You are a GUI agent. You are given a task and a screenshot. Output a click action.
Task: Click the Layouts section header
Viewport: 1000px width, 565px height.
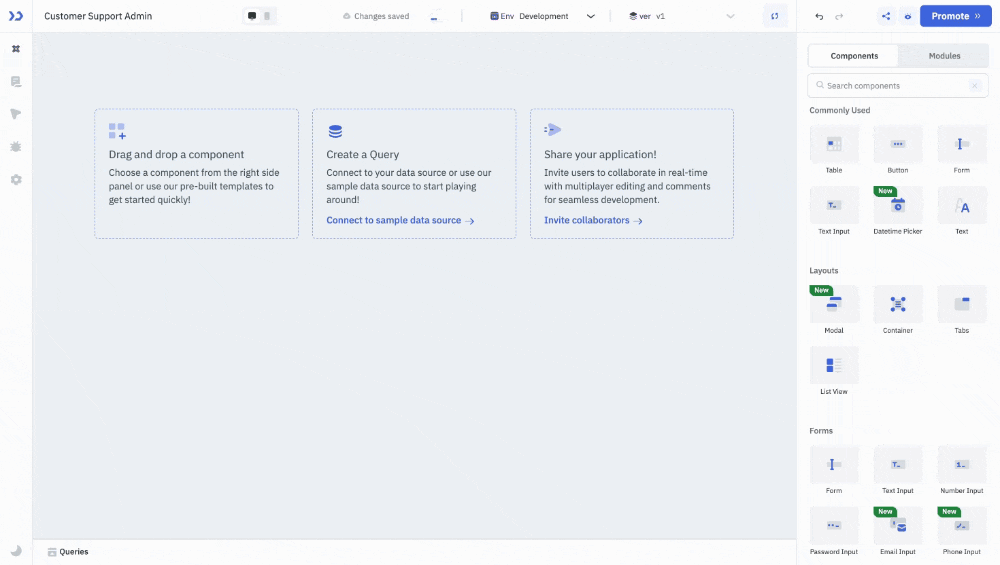(x=823, y=270)
